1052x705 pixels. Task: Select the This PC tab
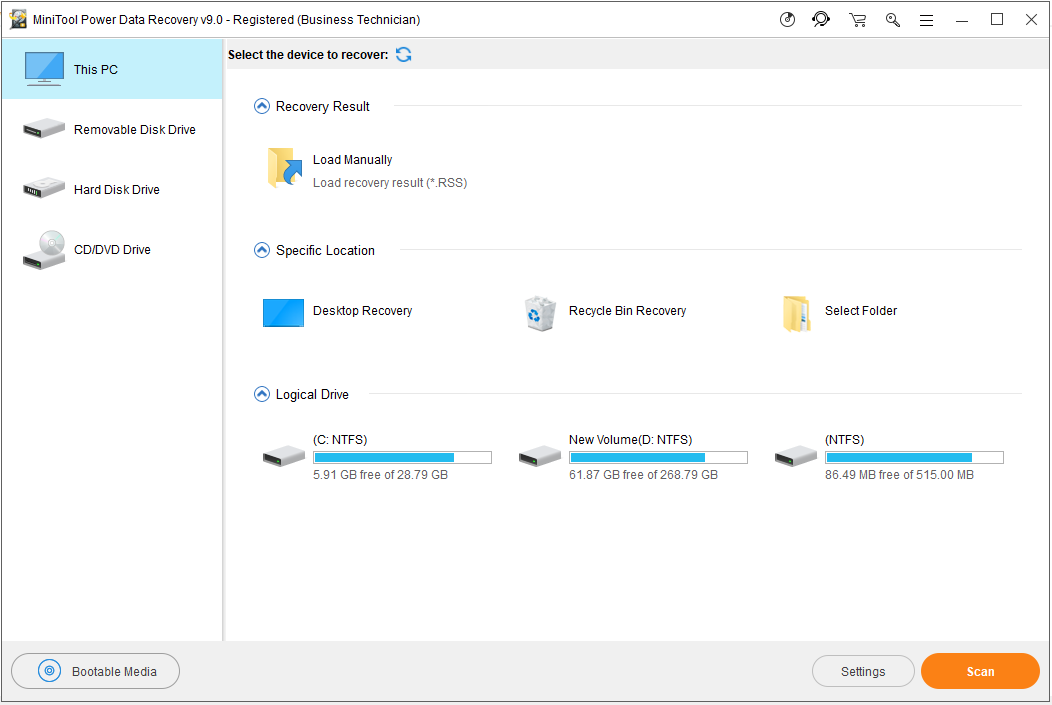pos(112,69)
